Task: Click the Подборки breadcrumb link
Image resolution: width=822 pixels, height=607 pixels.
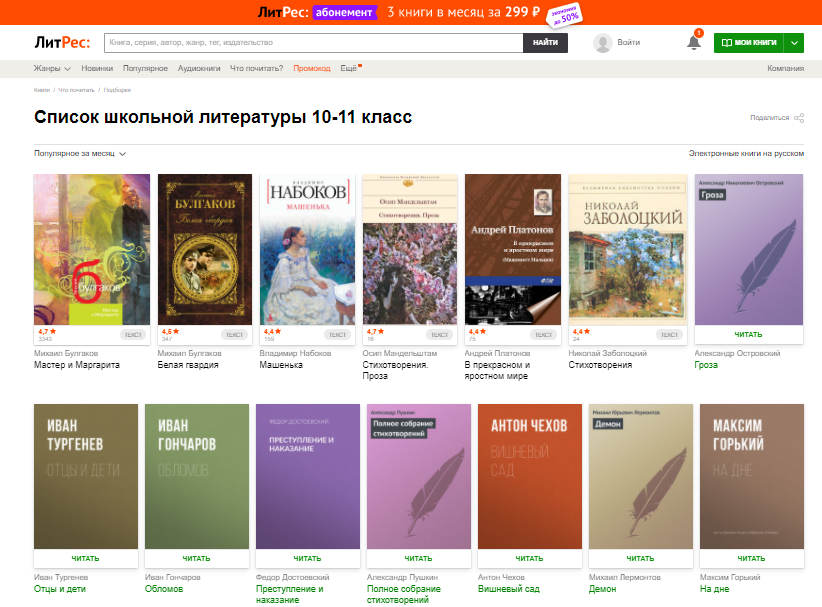Action: click(x=117, y=90)
